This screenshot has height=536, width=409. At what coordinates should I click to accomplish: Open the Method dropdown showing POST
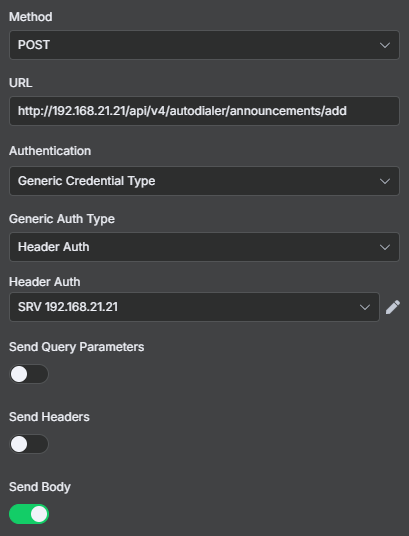204,45
